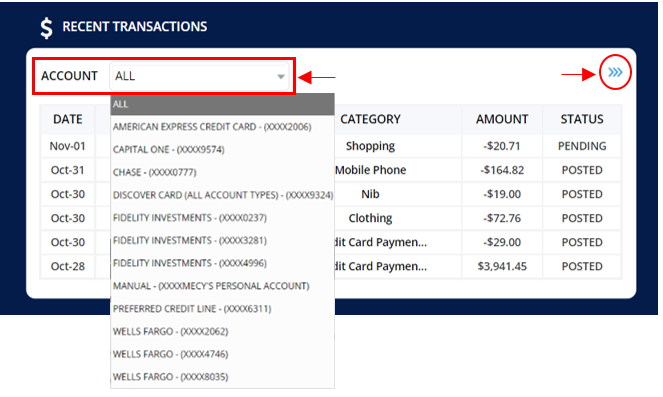Pick Chase (XXXX0777) from the list
The width and height of the screenshot is (663, 397).
pos(222,172)
